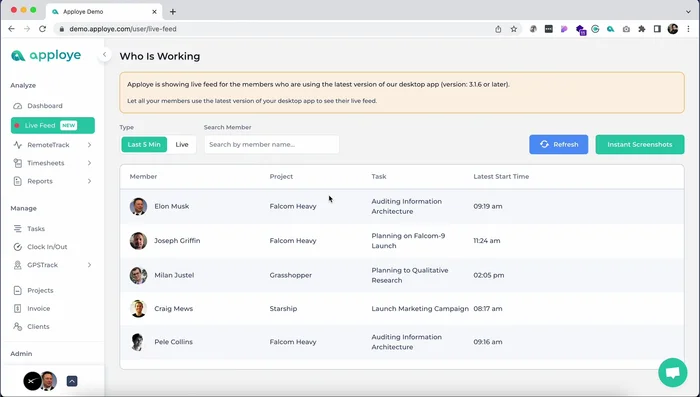Expand the Reports submenu chevron
This screenshot has width=700, height=397.
[x=89, y=181]
